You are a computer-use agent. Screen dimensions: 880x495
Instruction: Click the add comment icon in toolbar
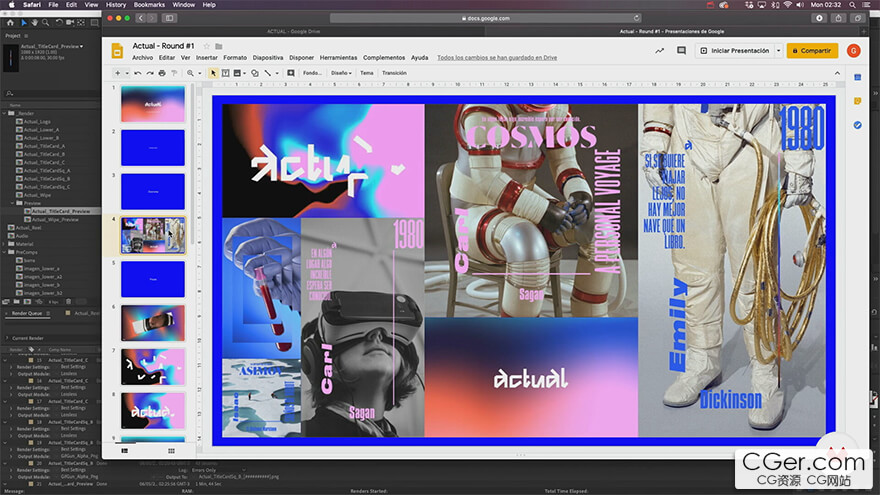point(291,73)
